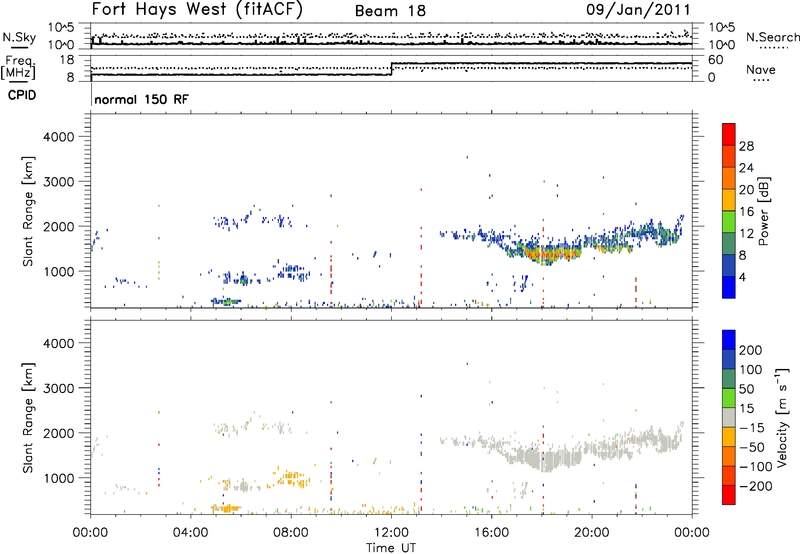Screen dimensions: 800x554
Task: Click the red bottom segment of Velocity color bar
Action: tap(729, 495)
